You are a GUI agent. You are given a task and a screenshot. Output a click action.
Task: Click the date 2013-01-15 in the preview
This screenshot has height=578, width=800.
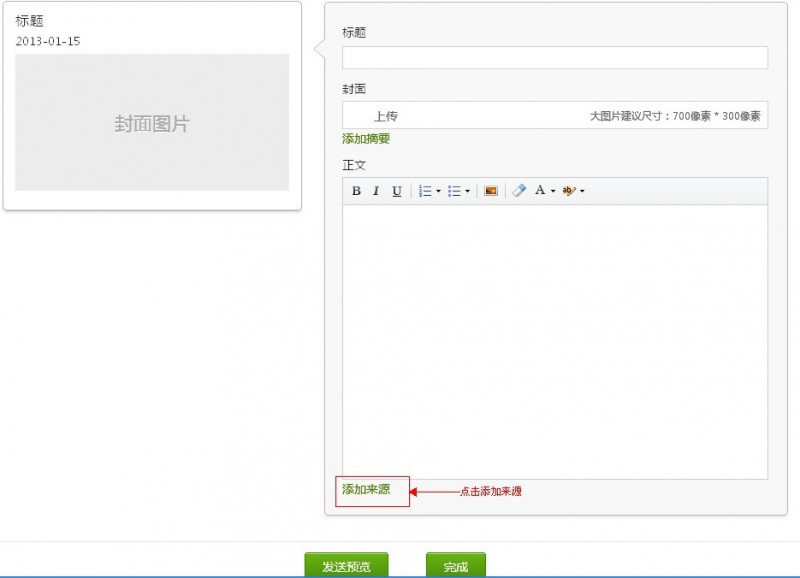tap(48, 41)
